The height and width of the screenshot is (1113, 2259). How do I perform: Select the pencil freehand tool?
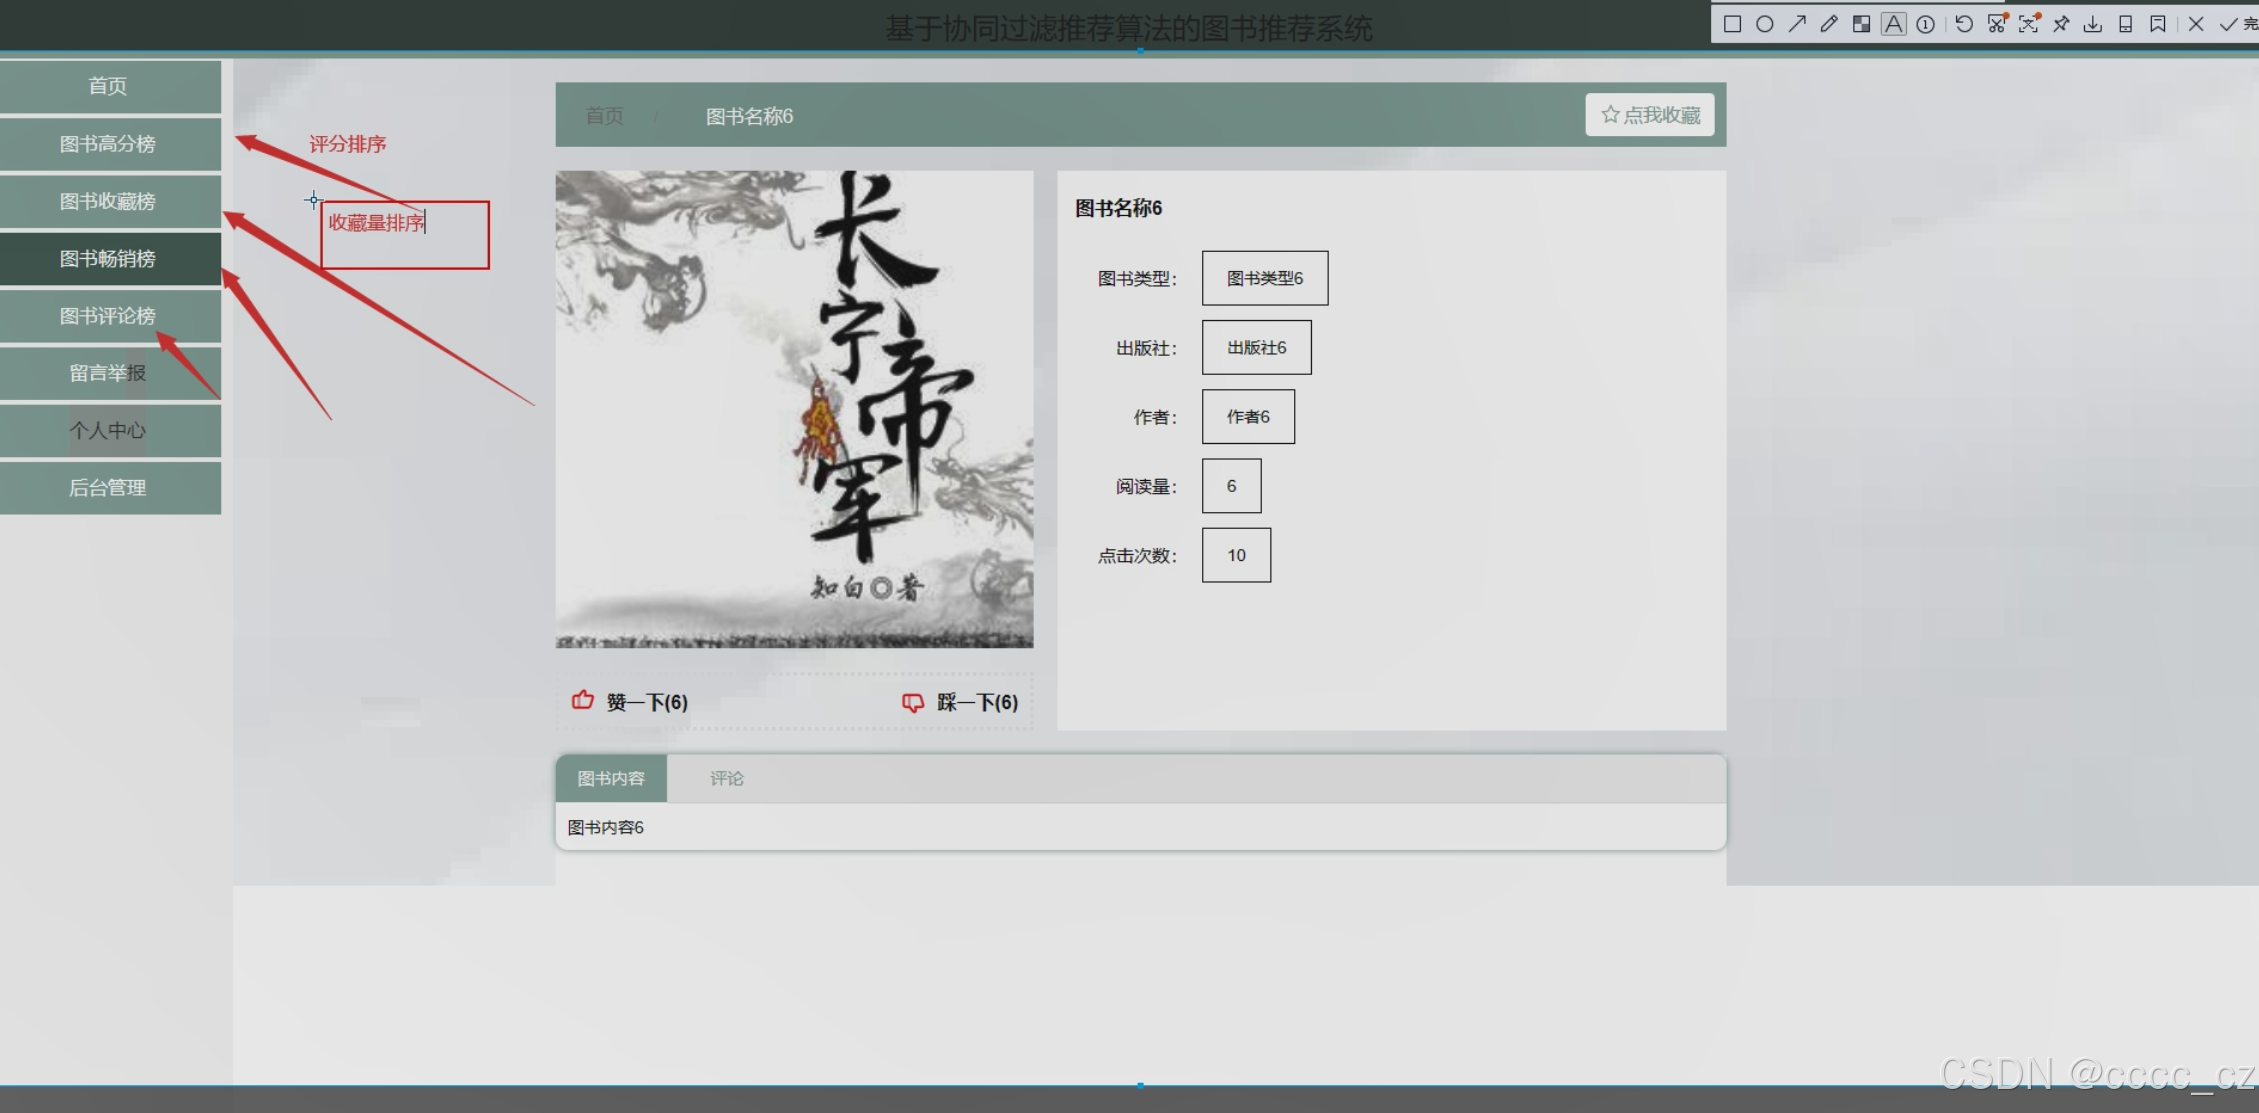pyautogui.click(x=1829, y=24)
